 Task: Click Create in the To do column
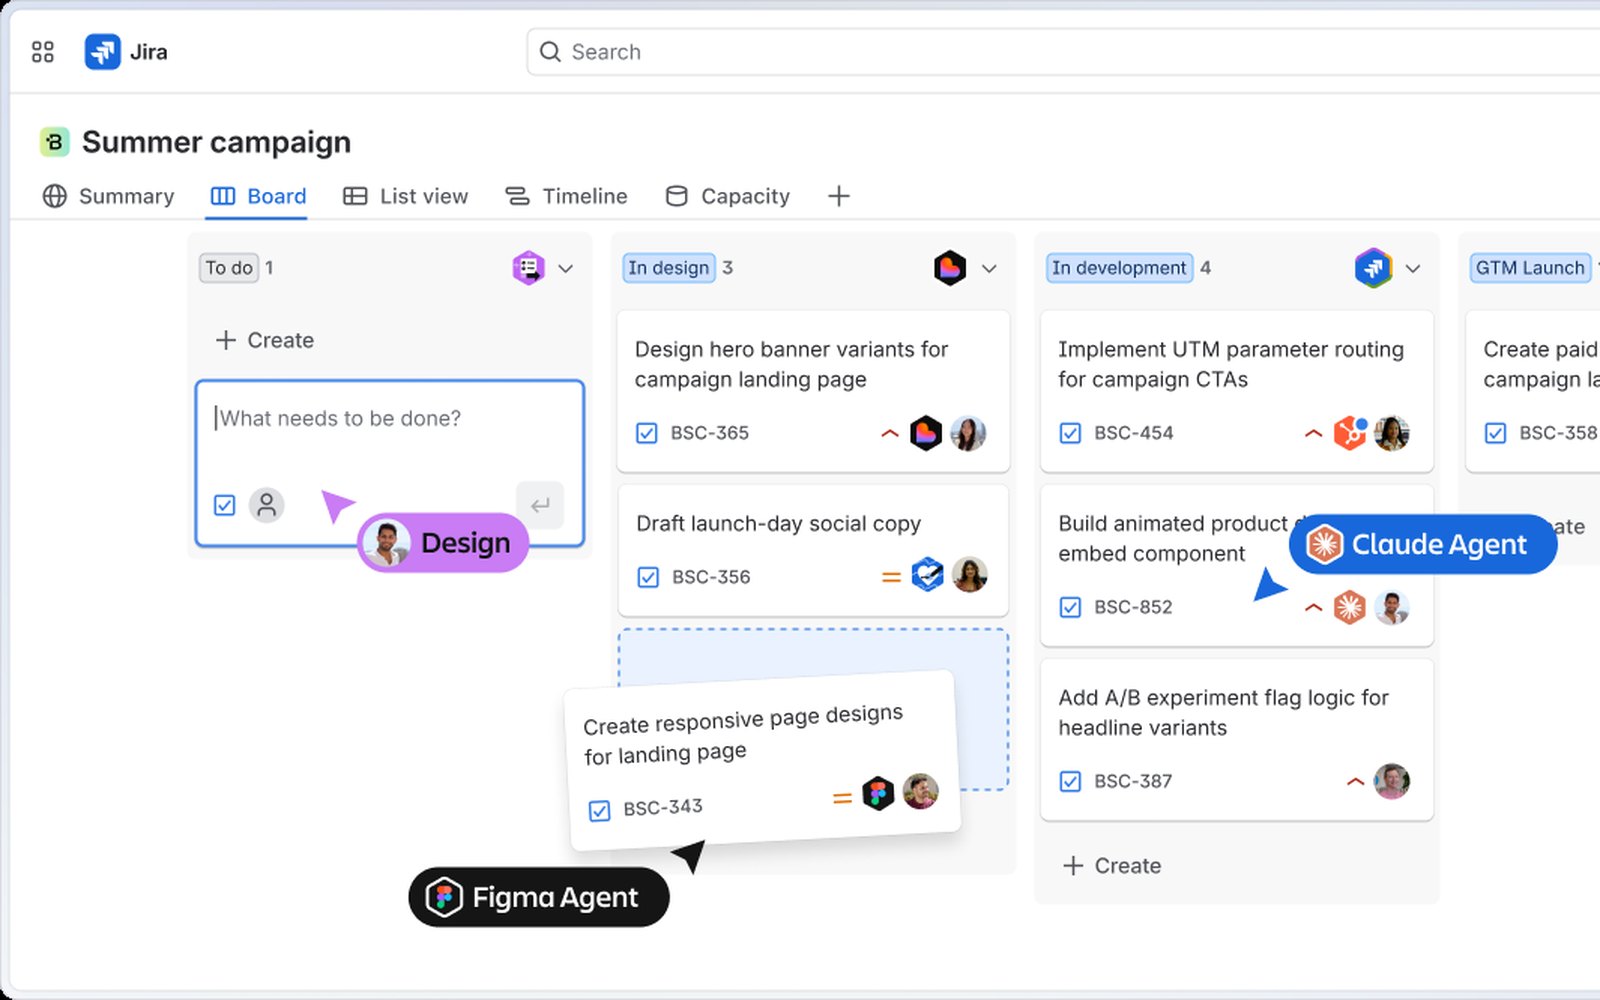265,340
